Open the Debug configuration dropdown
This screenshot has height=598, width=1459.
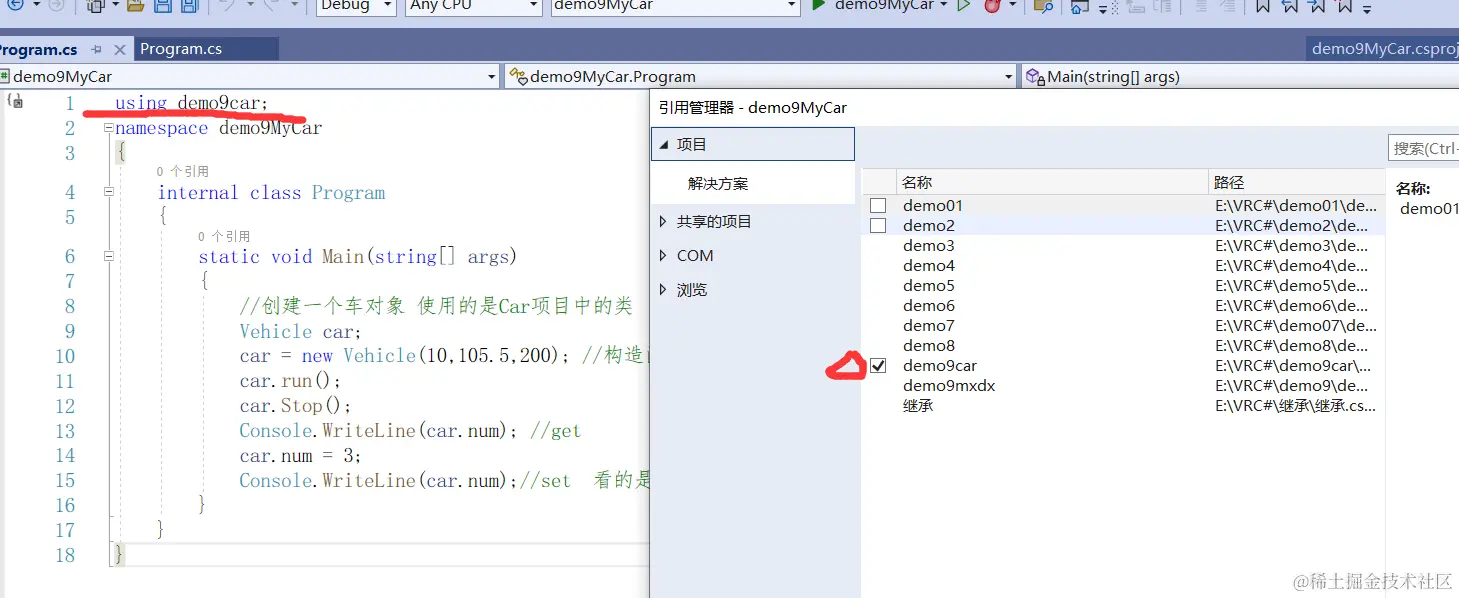(386, 5)
